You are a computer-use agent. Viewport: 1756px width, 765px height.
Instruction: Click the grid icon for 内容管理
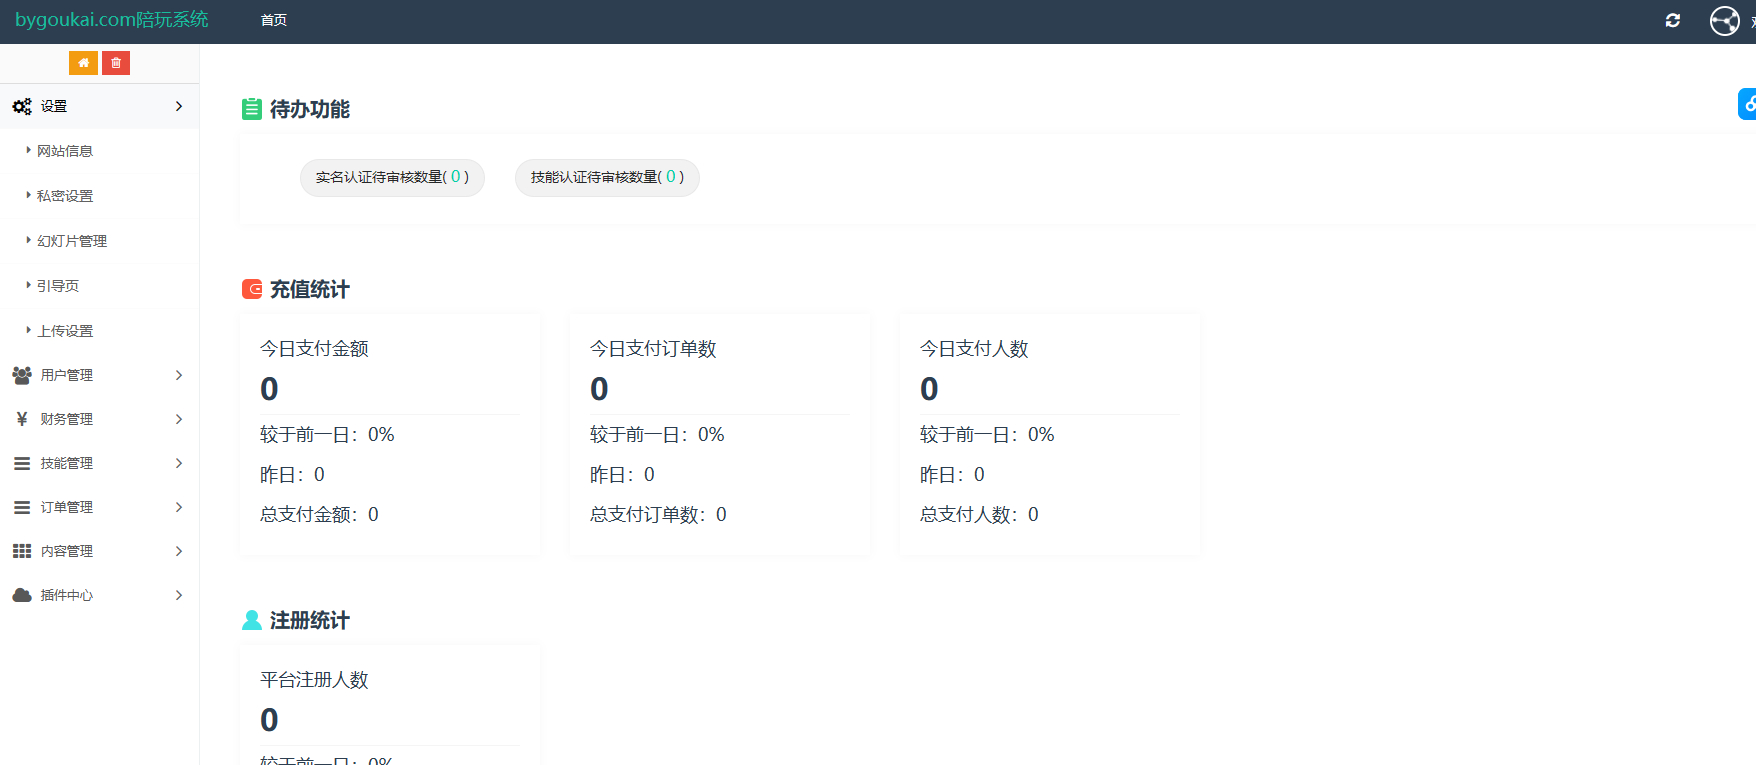[22, 551]
